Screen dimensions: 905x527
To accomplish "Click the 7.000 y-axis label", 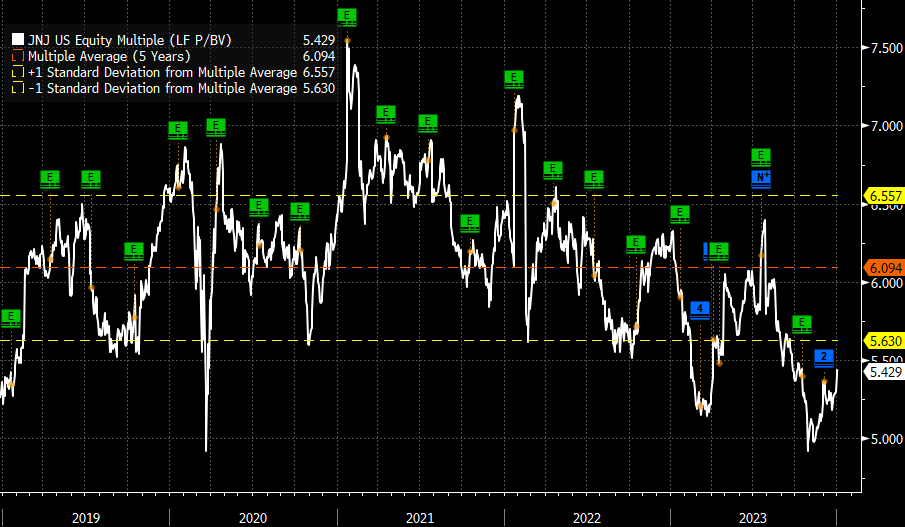I will pos(886,126).
